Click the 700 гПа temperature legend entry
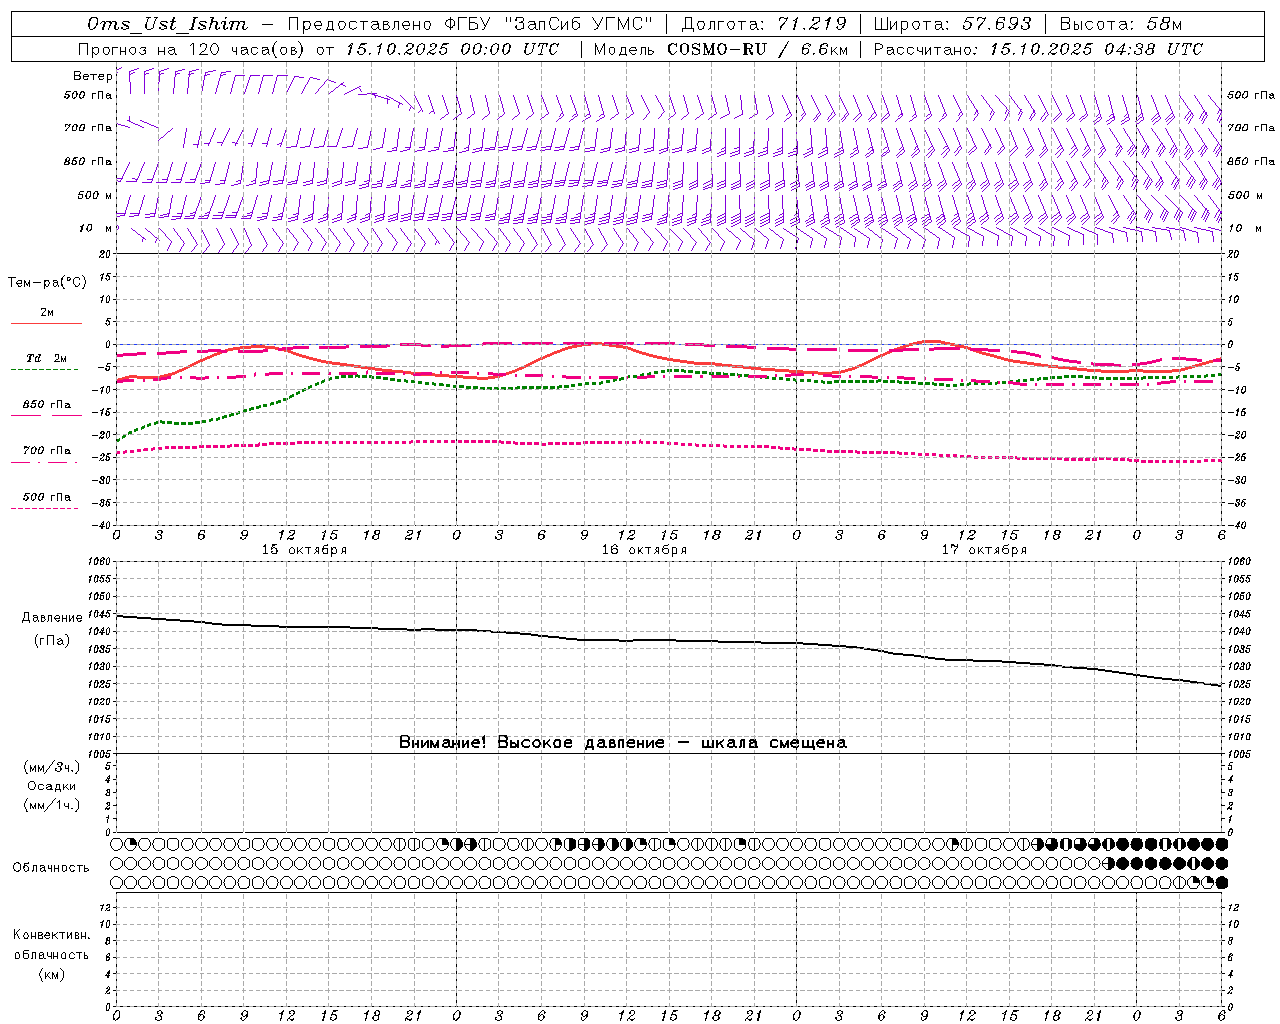The width and height of the screenshot is (1280, 1024). click(46, 454)
